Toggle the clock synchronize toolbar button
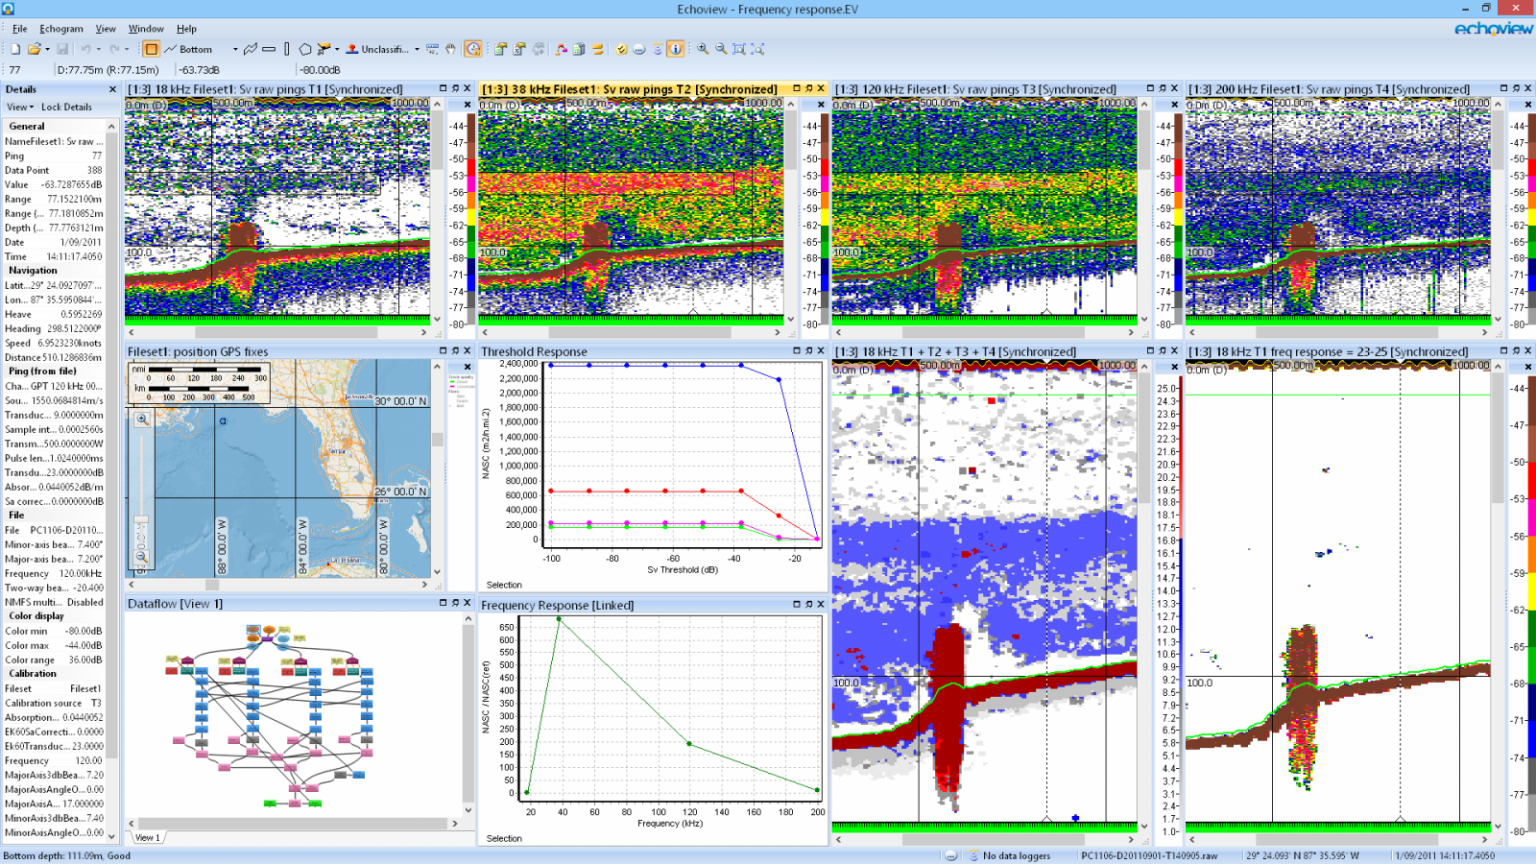Screen dimensions: 1536x864 pos(473,49)
